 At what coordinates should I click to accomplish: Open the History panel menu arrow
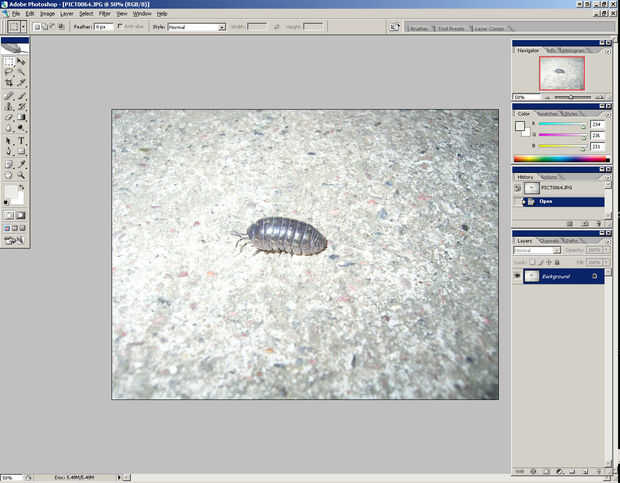pos(608,178)
